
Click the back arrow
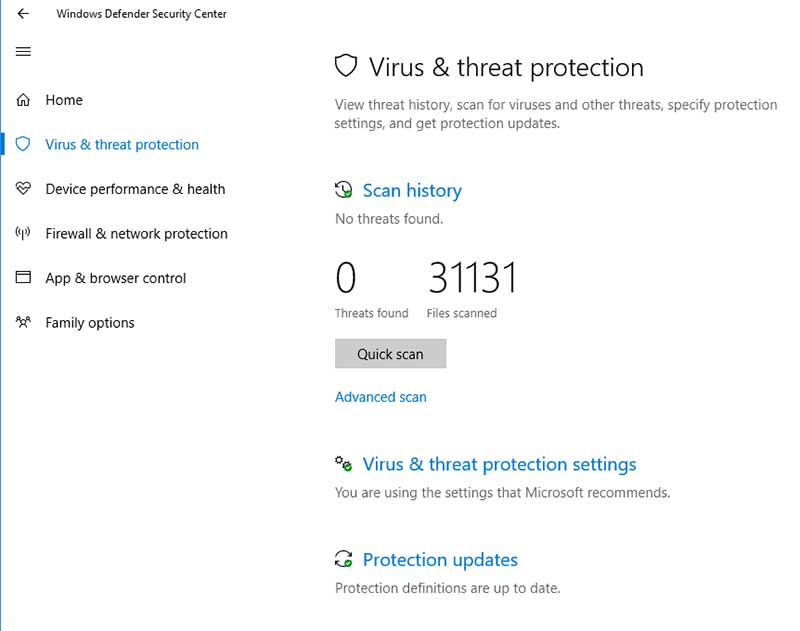23,14
